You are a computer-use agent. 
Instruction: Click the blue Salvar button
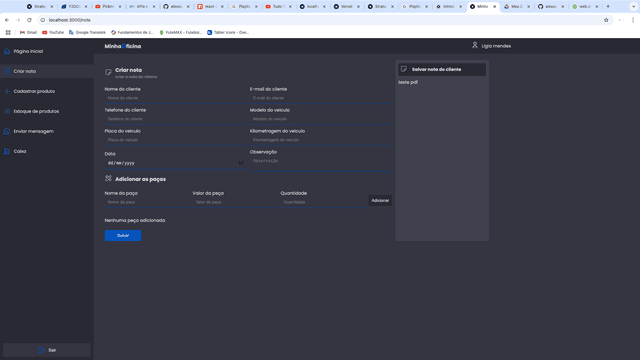[x=123, y=236]
